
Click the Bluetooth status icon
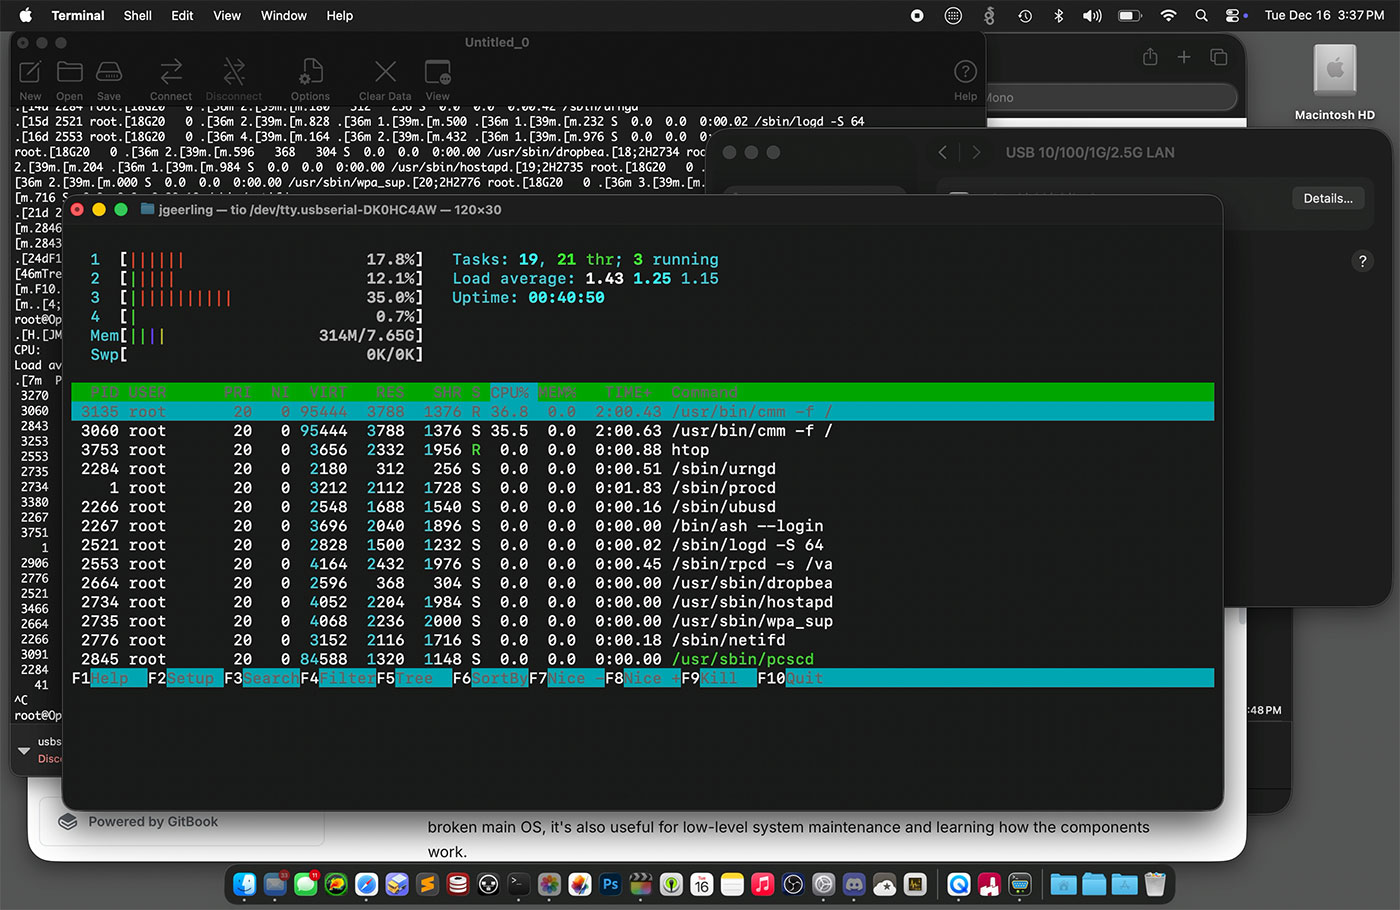[1058, 15]
